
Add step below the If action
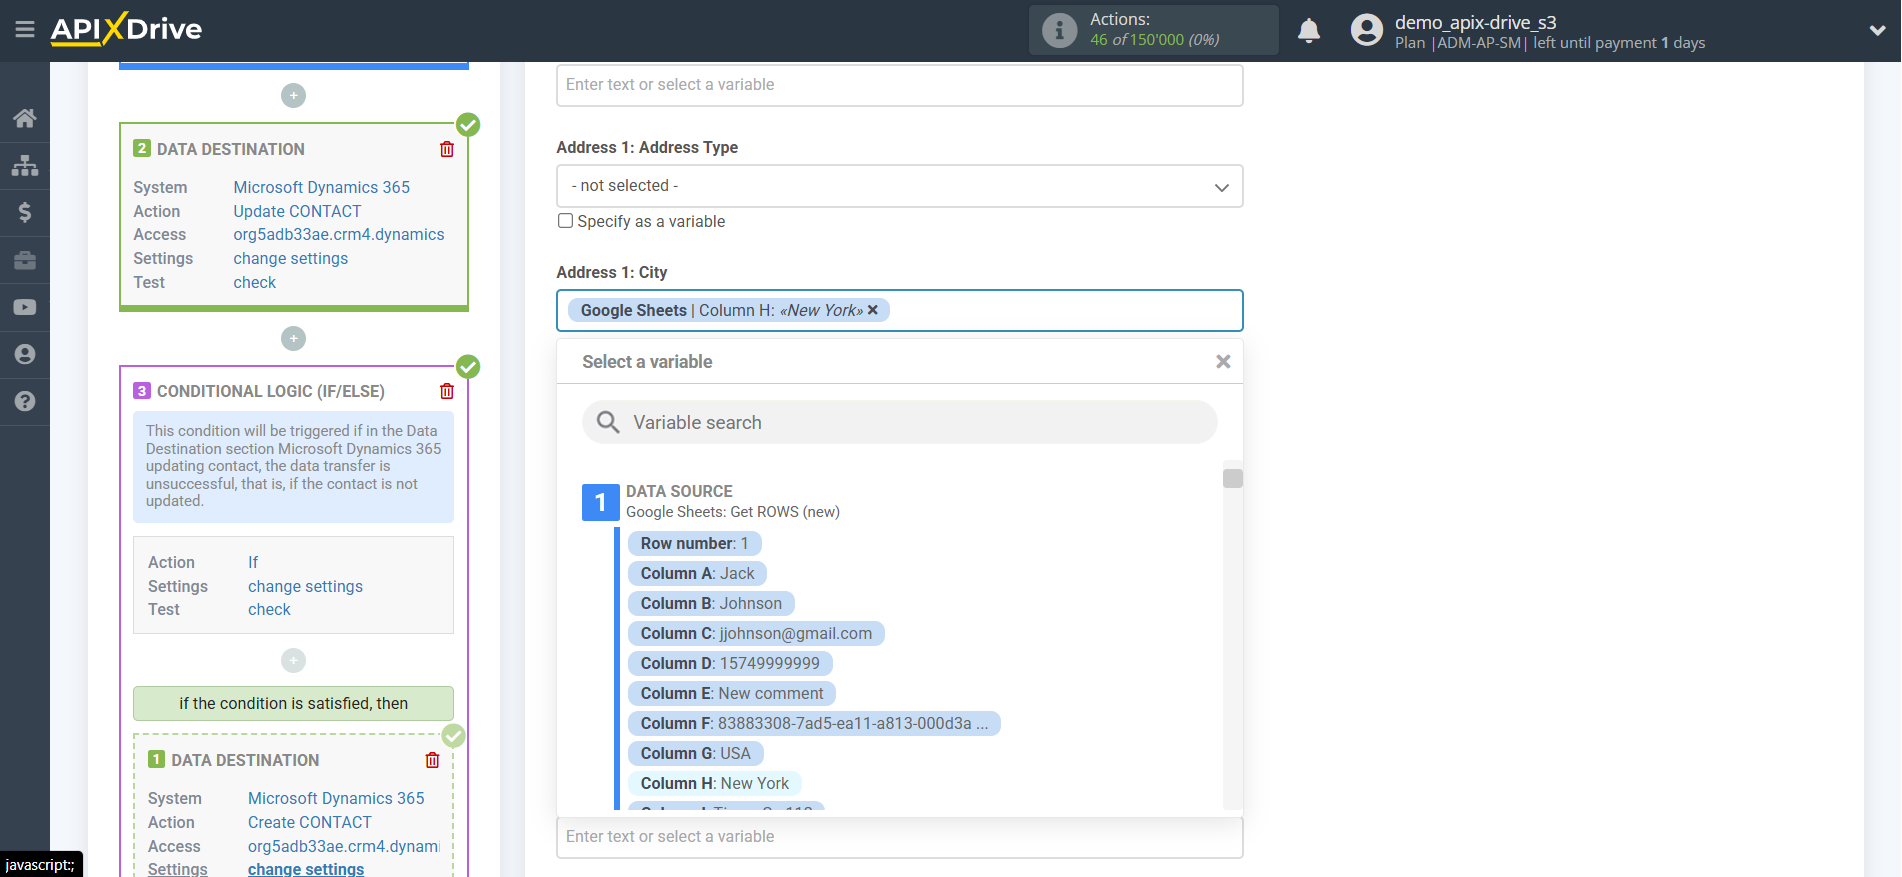tap(293, 661)
